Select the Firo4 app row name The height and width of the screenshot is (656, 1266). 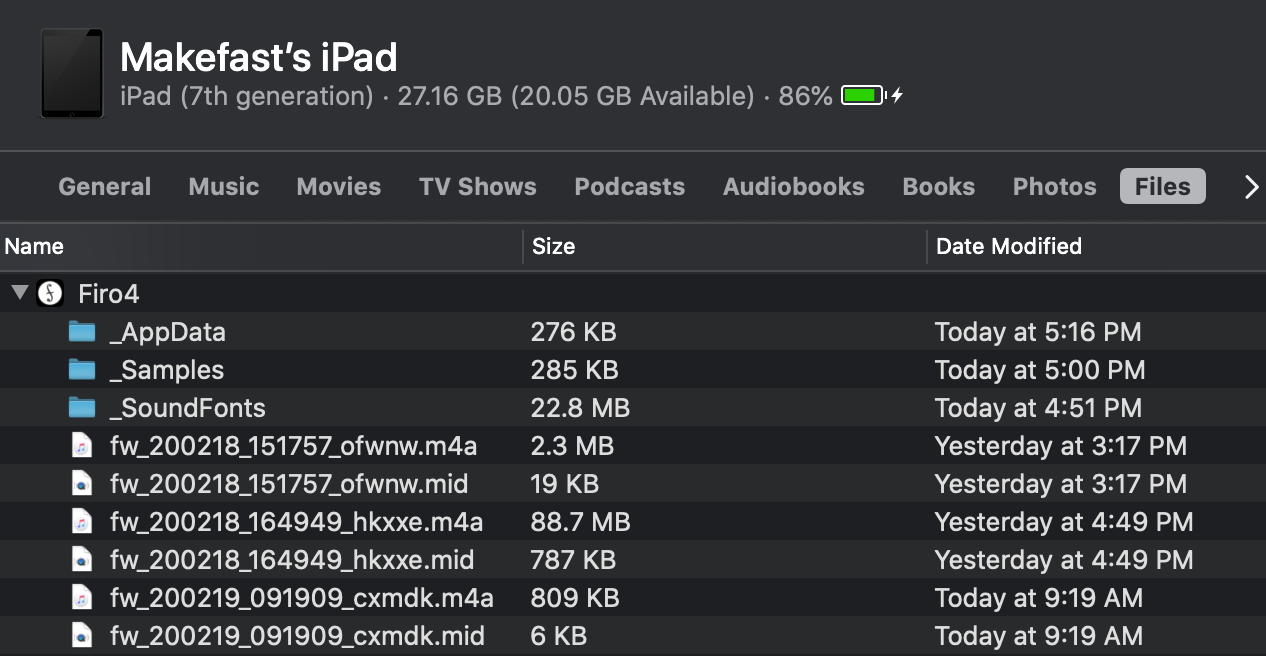tap(109, 294)
